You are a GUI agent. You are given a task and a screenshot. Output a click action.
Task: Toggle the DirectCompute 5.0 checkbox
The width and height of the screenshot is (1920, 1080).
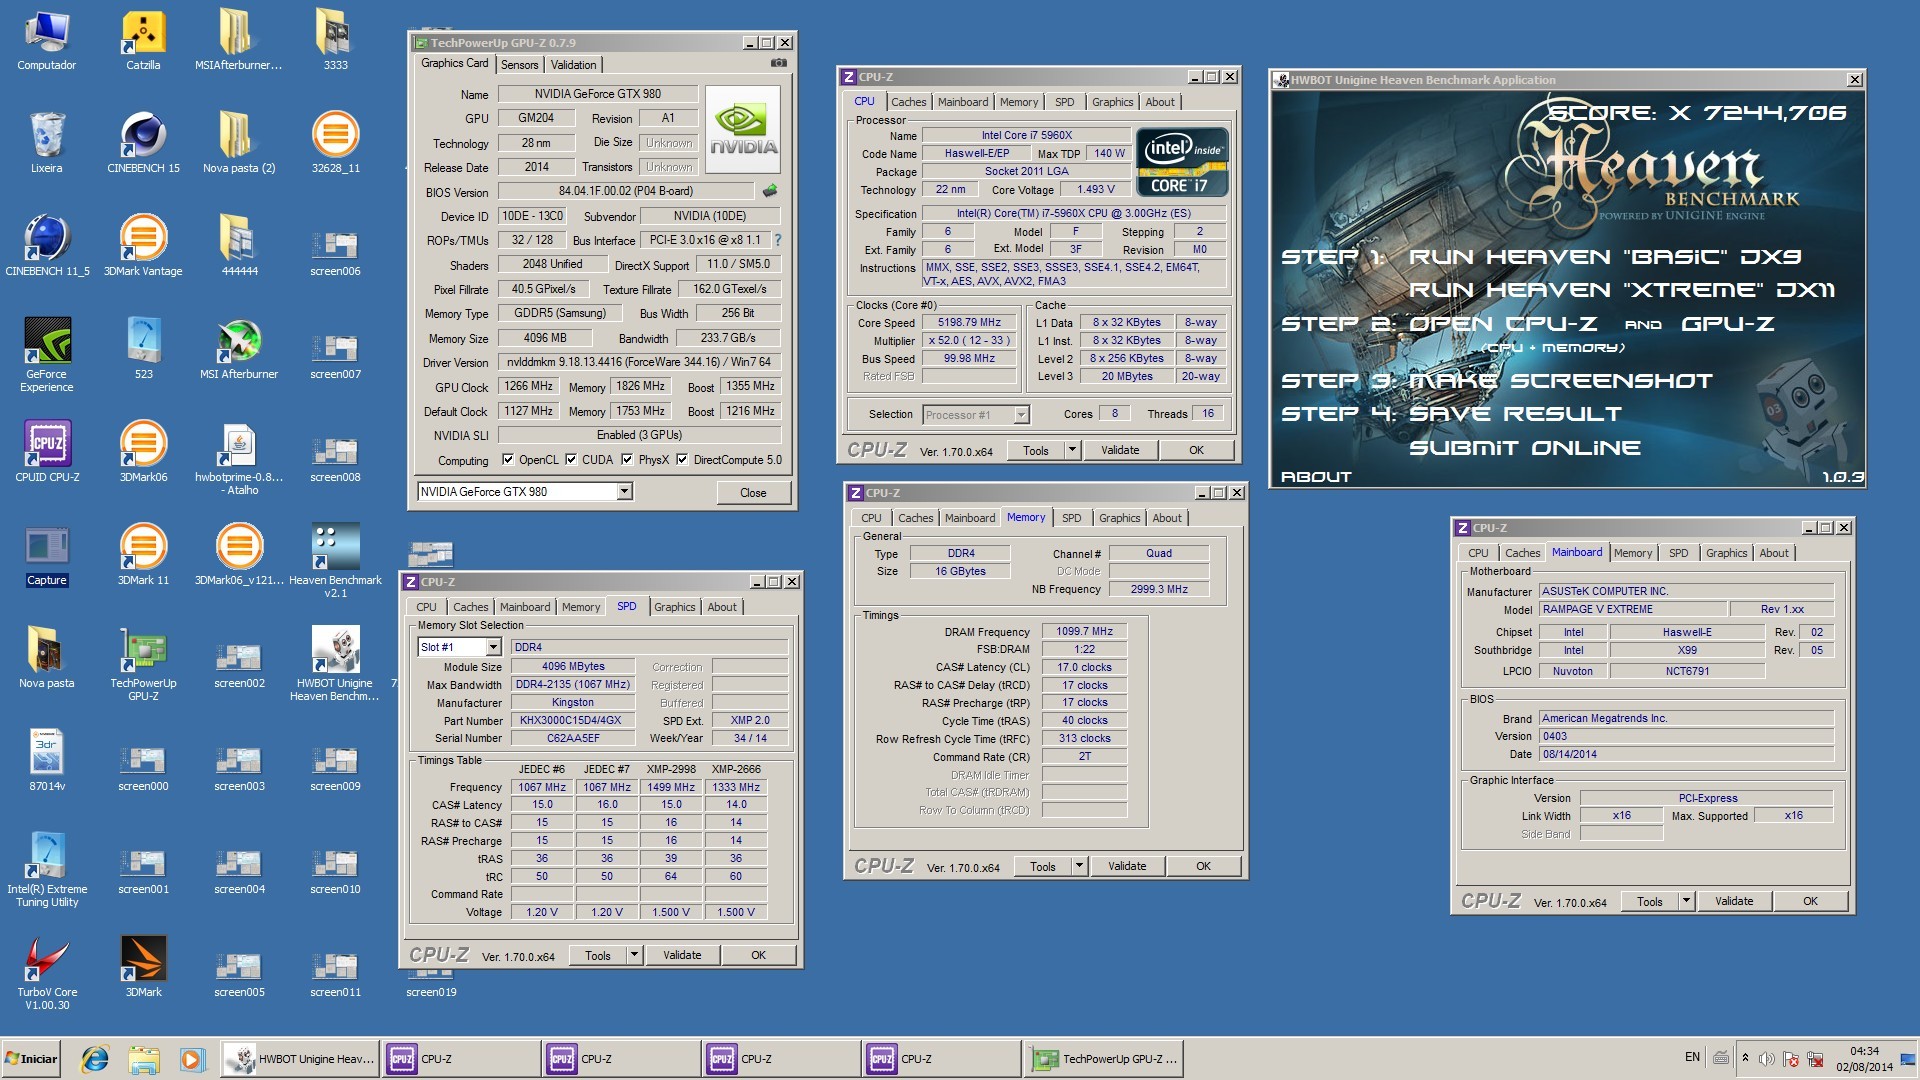[682, 460]
